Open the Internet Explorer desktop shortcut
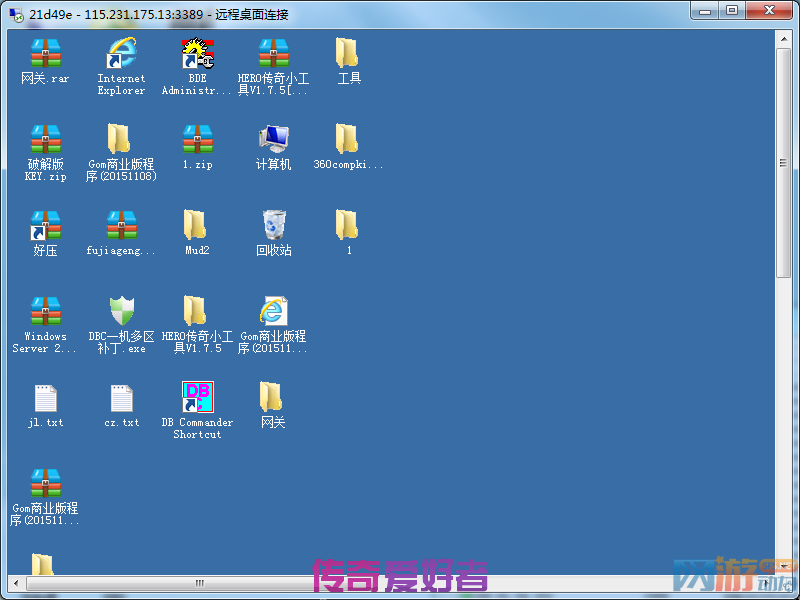 tap(121, 54)
